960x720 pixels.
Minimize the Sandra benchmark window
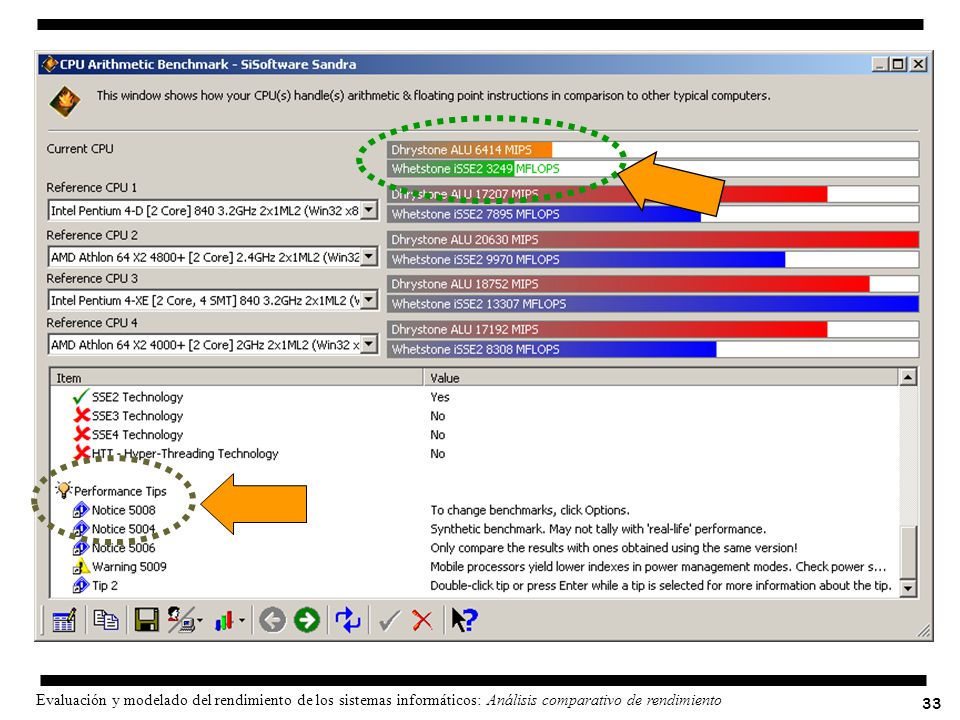(x=880, y=64)
